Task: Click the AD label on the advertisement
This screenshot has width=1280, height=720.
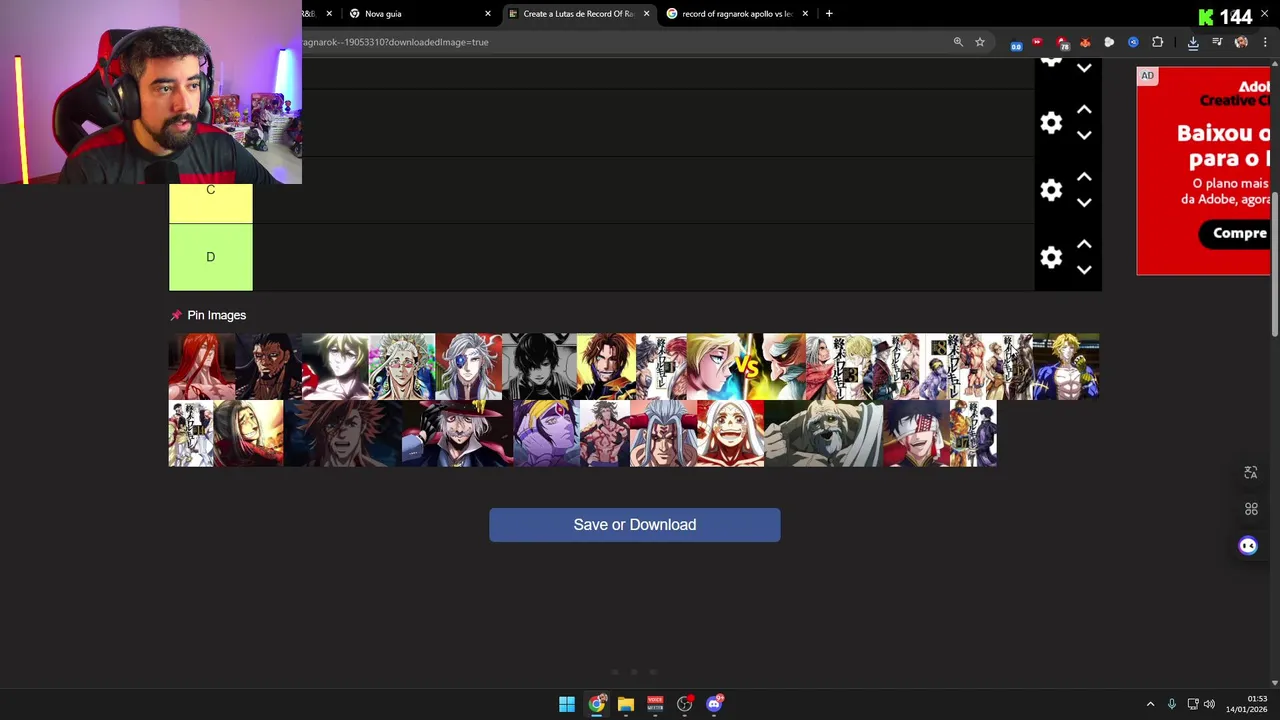Action: click(x=1147, y=76)
